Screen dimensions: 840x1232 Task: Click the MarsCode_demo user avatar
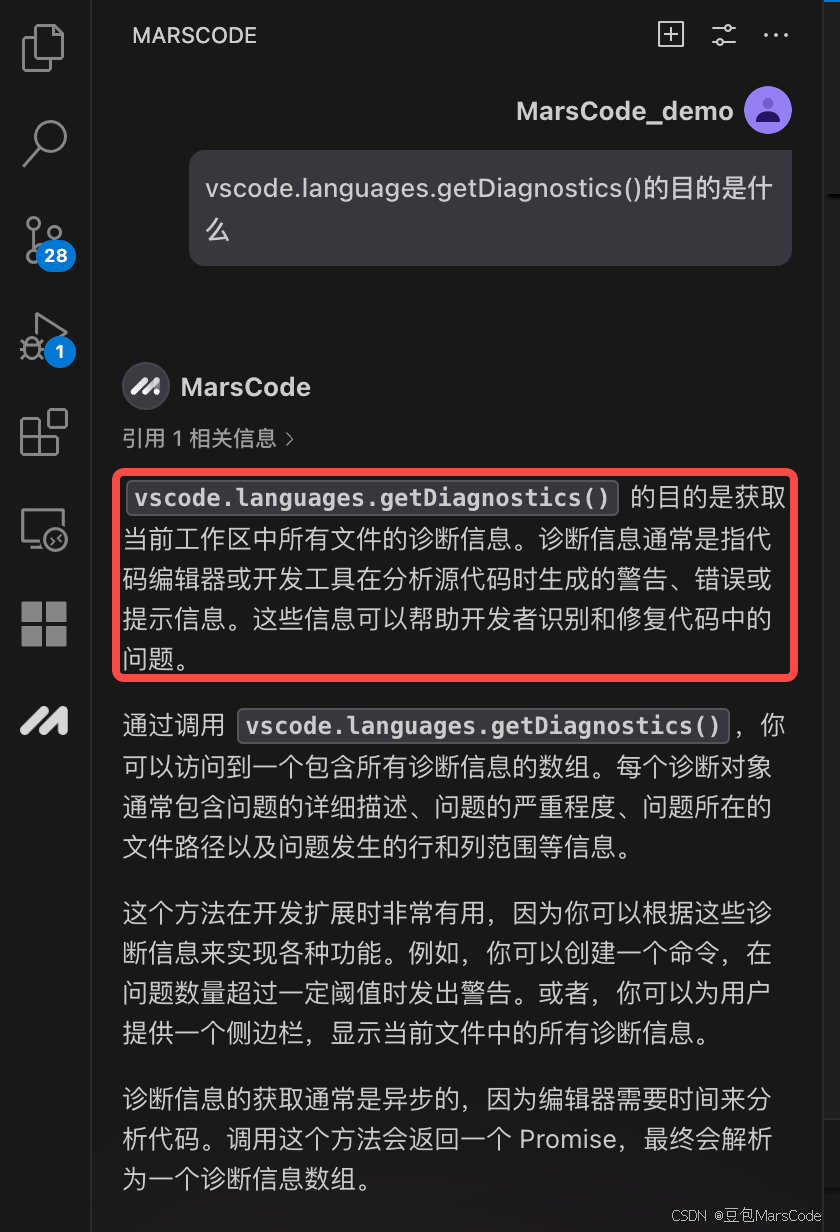(x=768, y=110)
